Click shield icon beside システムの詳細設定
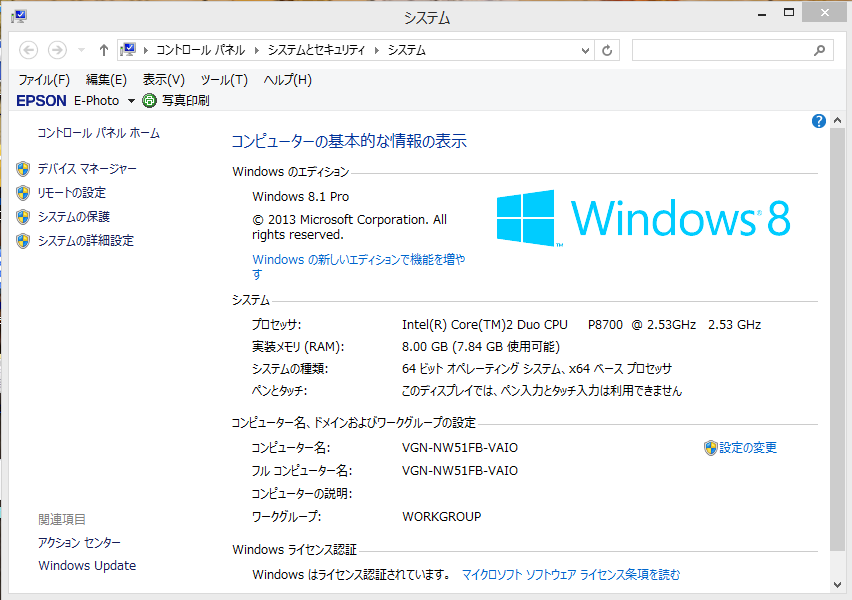The image size is (852, 600). pos(23,241)
